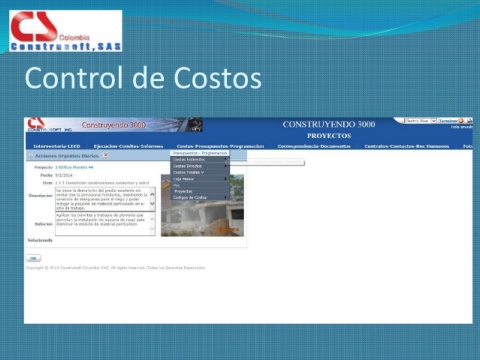Screen dimensions: 480x360
Task: Click the OK button
Action: (33, 258)
